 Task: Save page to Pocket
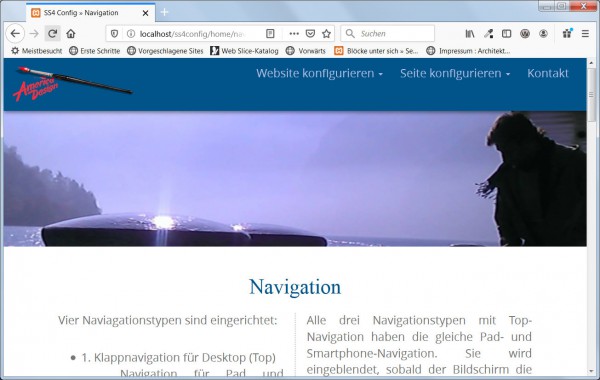click(x=310, y=34)
